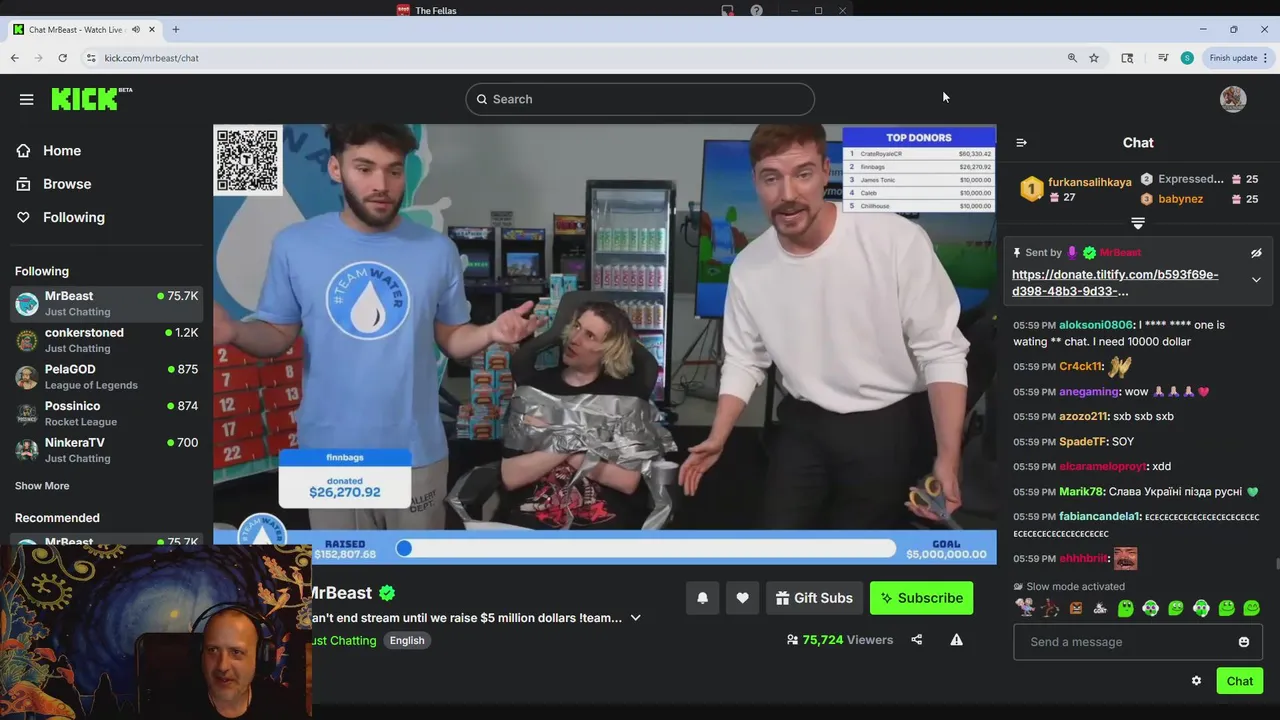Open browser zoom magnifier icon
Screen dimensions: 1280x720
click(1072, 58)
